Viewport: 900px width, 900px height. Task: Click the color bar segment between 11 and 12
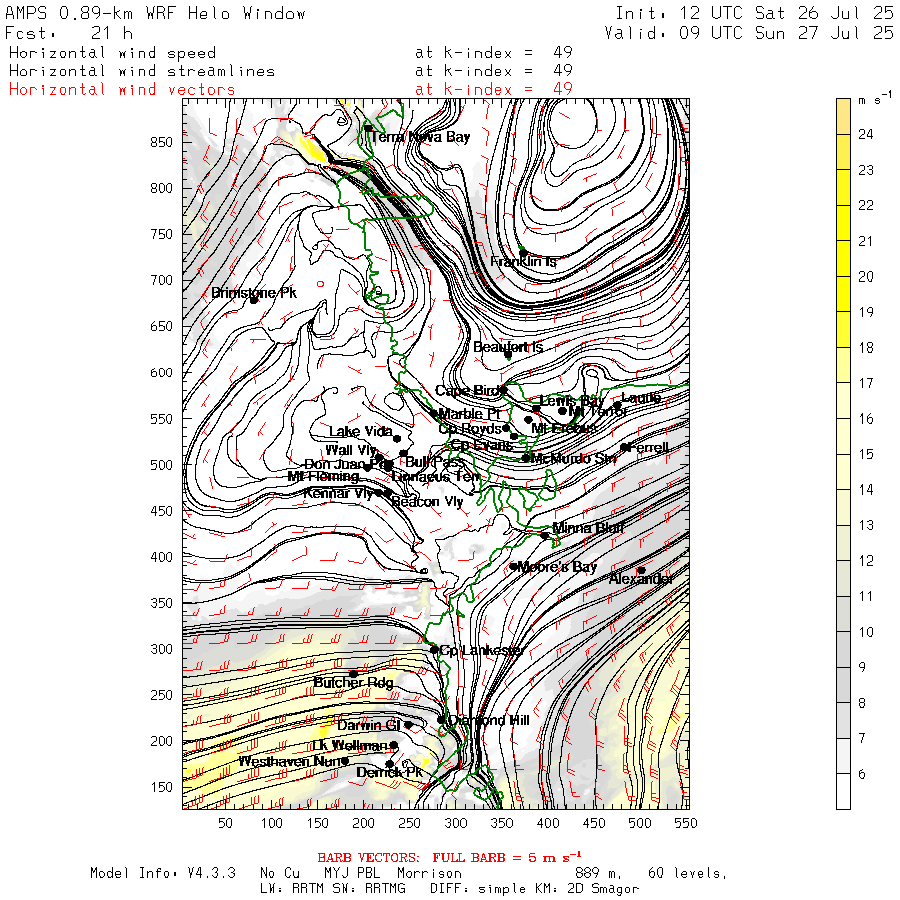coord(843,579)
